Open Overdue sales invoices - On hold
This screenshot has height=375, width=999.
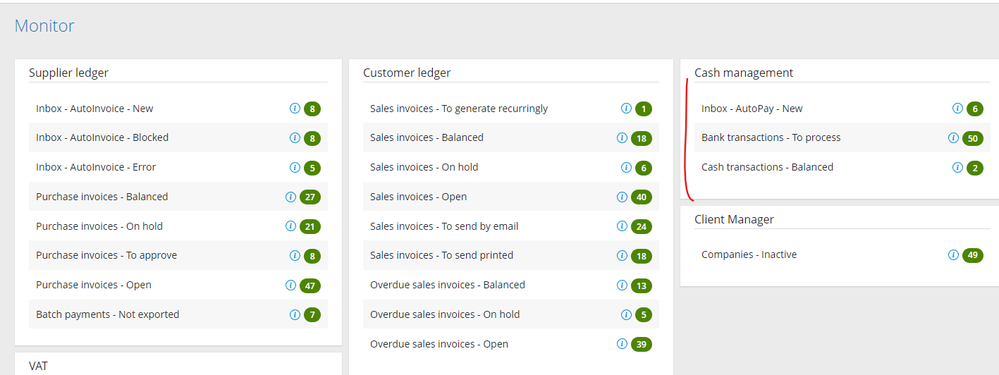tap(511, 315)
